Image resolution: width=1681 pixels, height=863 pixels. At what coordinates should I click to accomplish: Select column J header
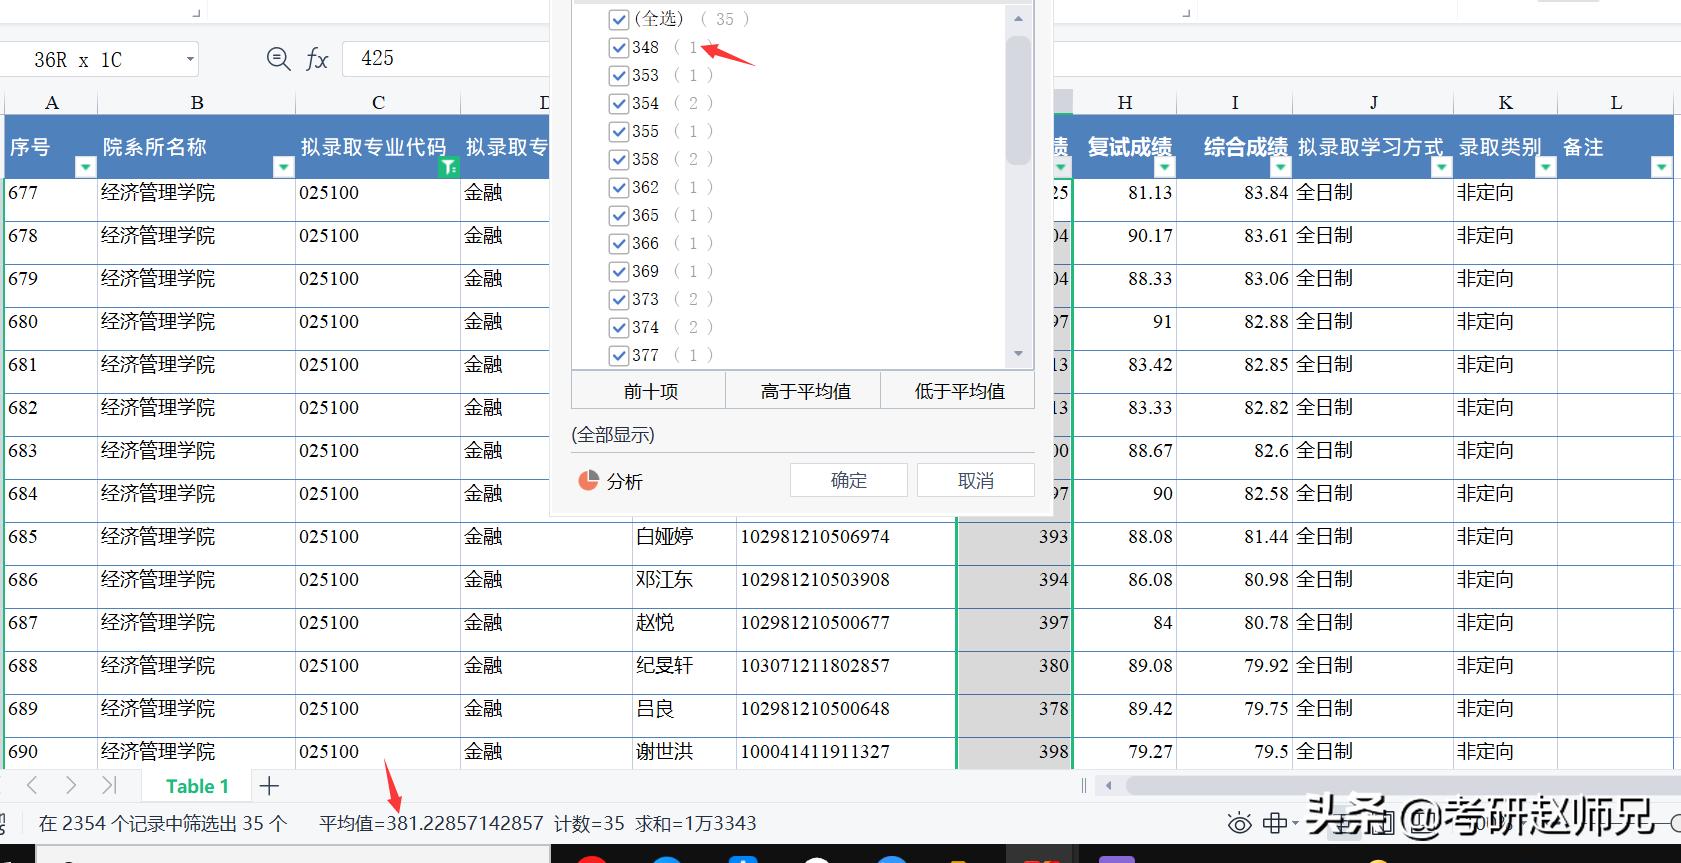(x=1373, y=102)
